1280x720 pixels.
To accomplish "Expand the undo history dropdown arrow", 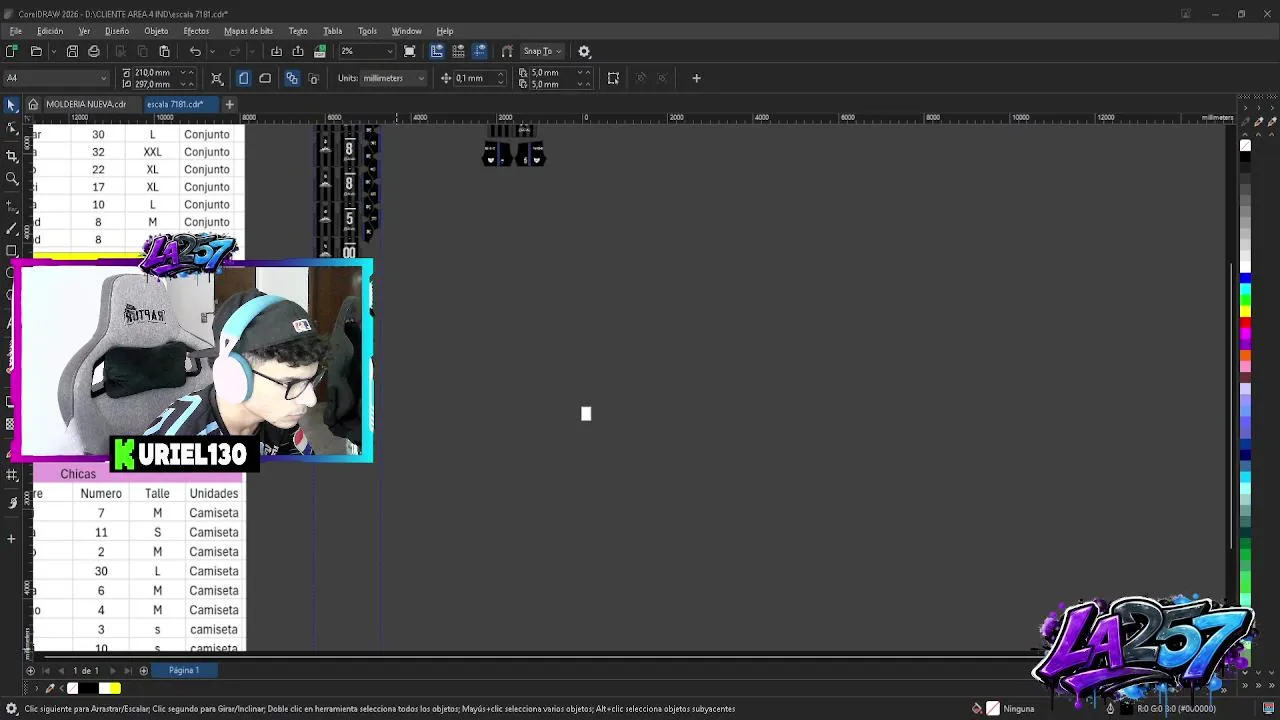I will [211, 51].
